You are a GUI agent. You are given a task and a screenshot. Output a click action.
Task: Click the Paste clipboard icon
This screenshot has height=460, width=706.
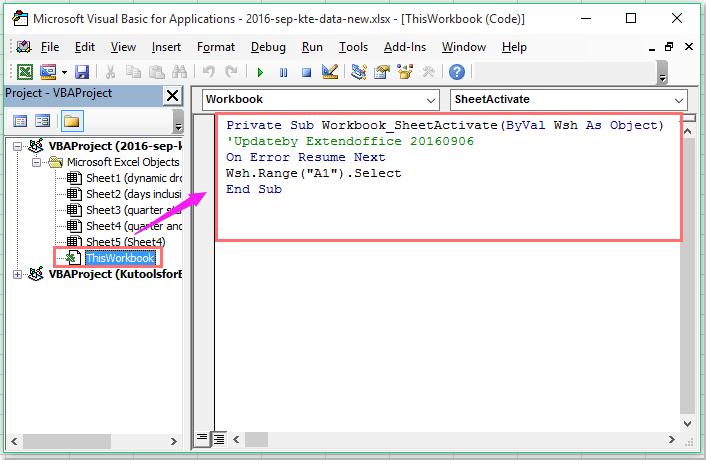click(x=156, y=72)
